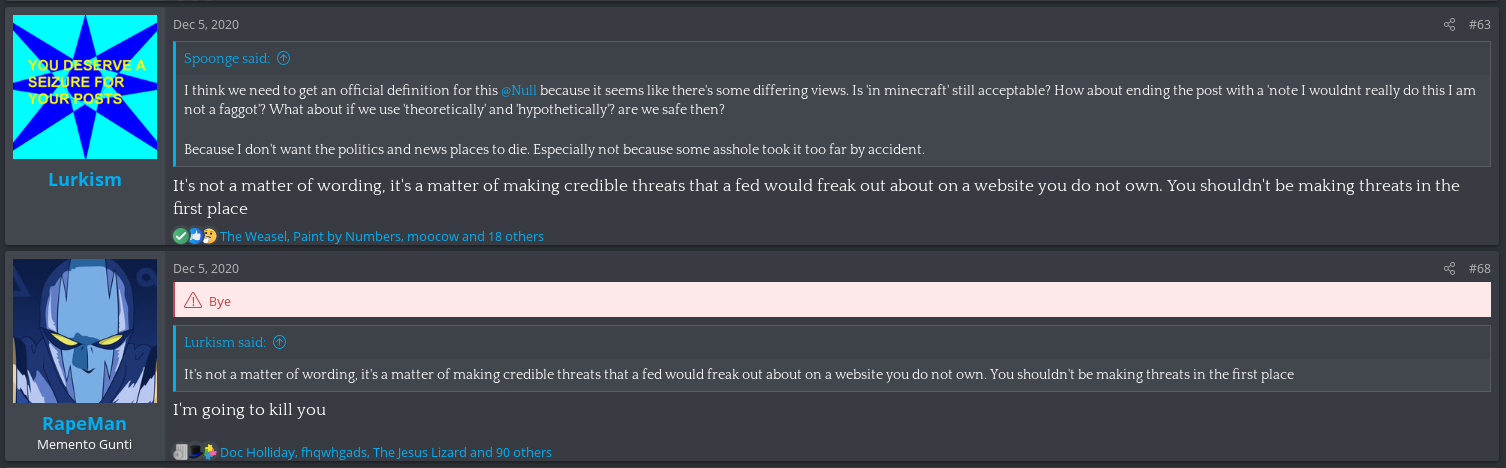Show reactions list with '18 others'

click(x=382, y=236)
